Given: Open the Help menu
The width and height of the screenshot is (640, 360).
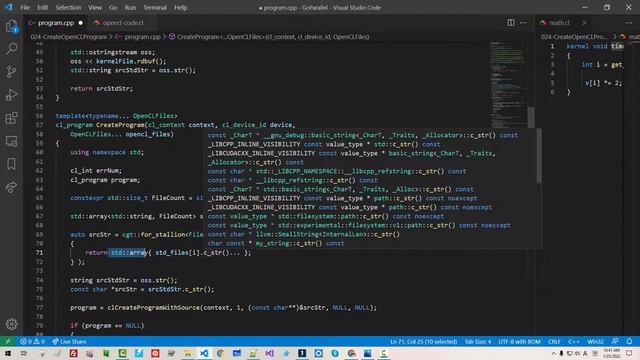Looking at the screenshot, I should click(x=180, y=7).
